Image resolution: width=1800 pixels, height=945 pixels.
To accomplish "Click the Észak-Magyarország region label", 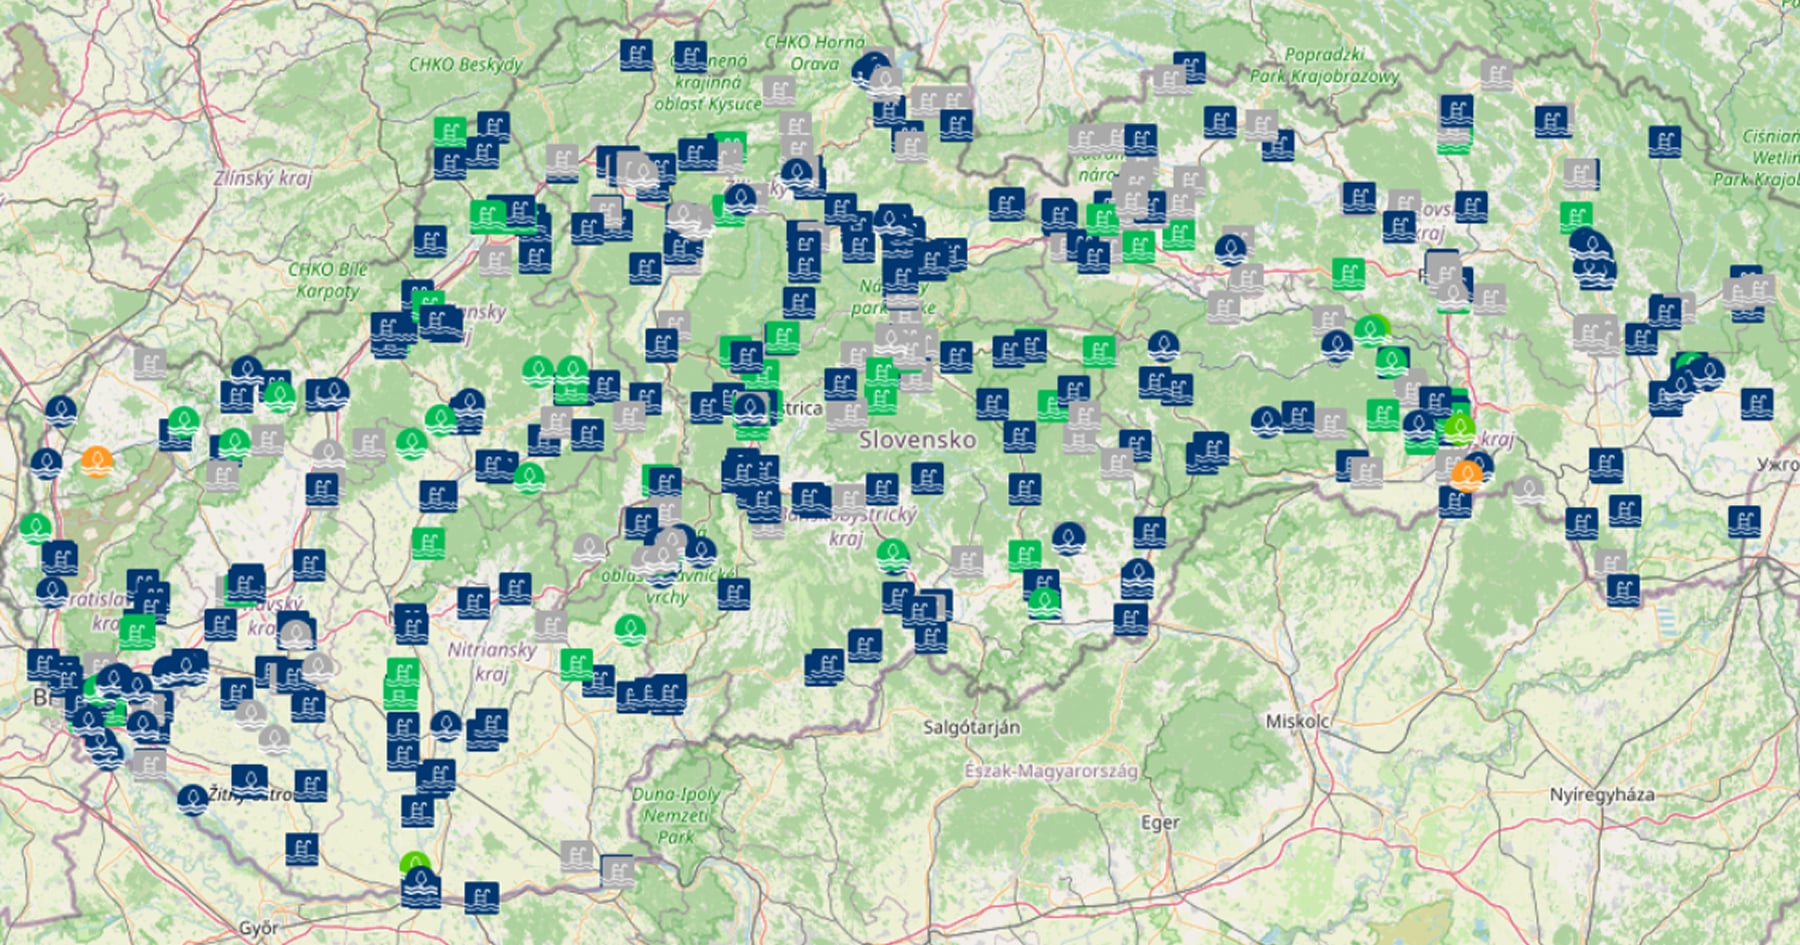I will 1051,771.
